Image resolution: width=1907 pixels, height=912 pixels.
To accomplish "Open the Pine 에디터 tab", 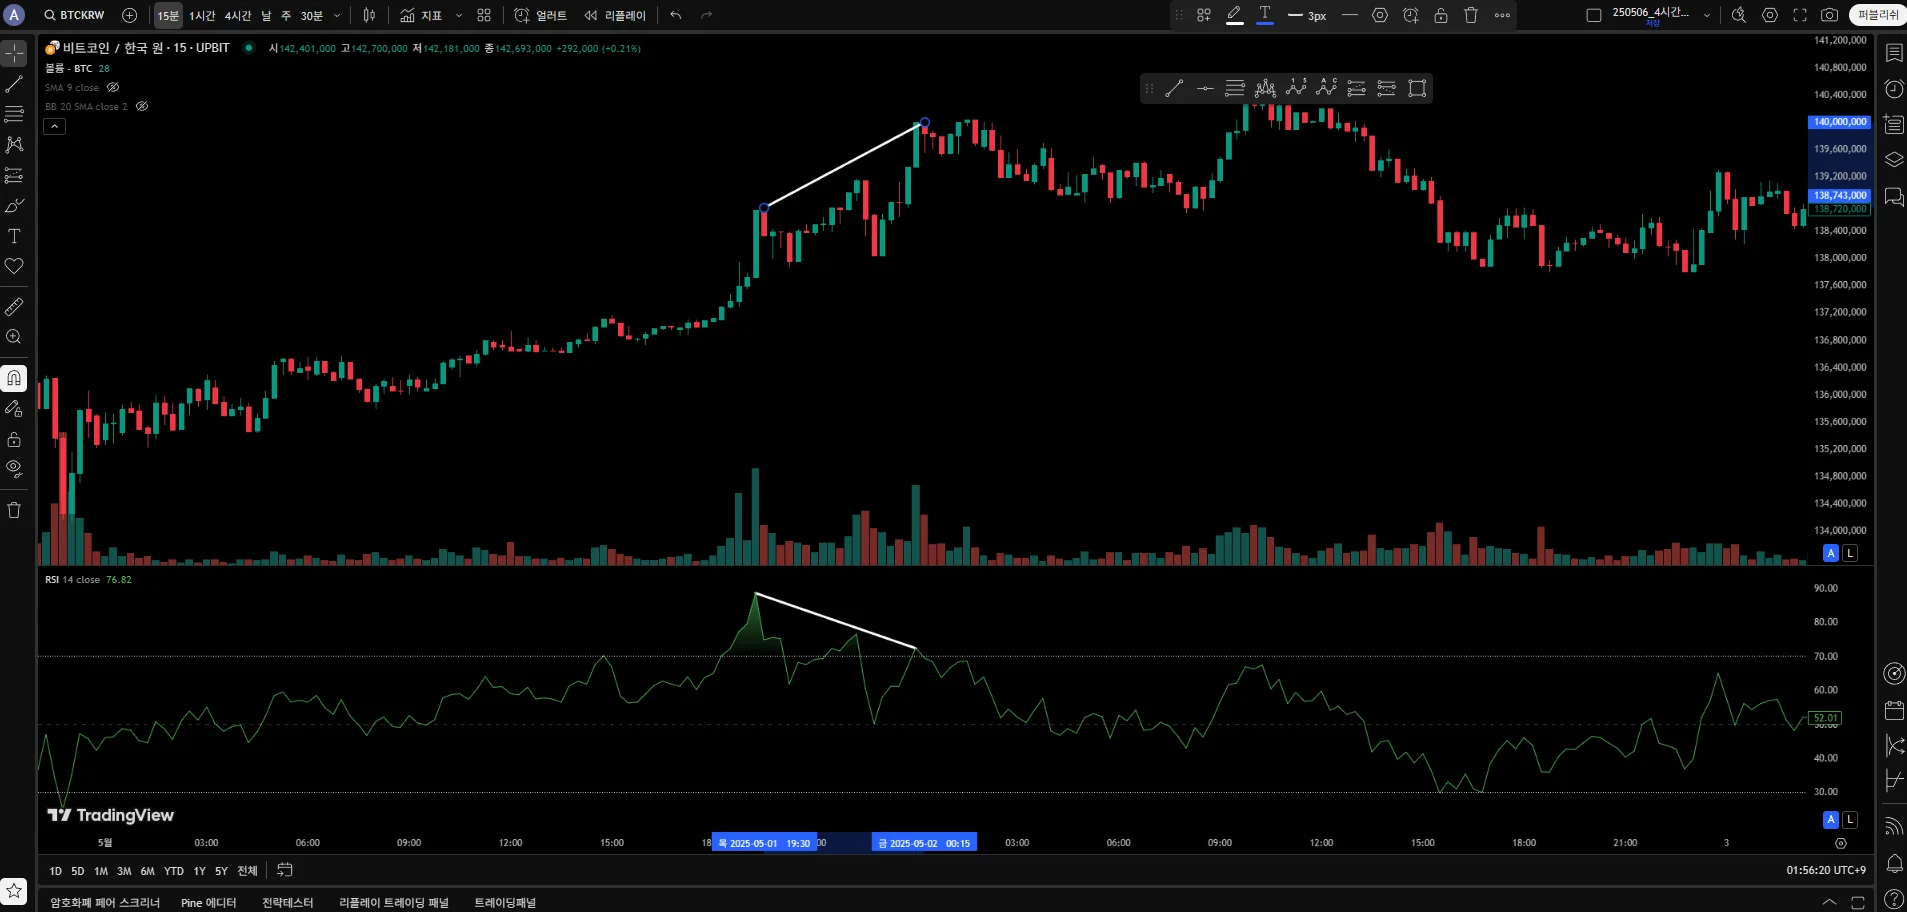I will click(208, 903).
